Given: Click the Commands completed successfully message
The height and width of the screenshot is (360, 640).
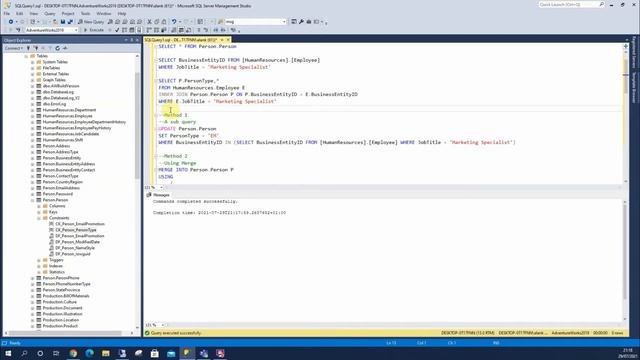Looking at the screenshot, I should (x=195, y=202).
